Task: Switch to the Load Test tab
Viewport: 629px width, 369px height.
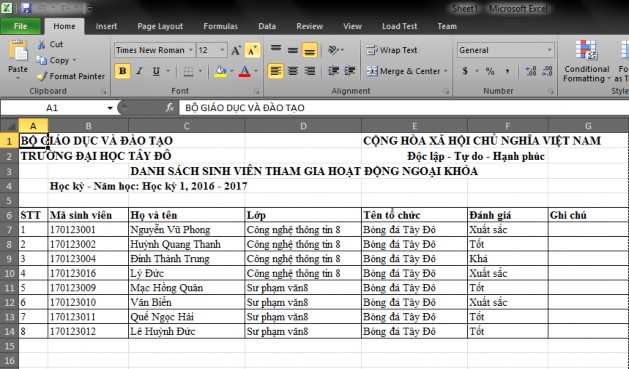Action: [x=400, y=26]
